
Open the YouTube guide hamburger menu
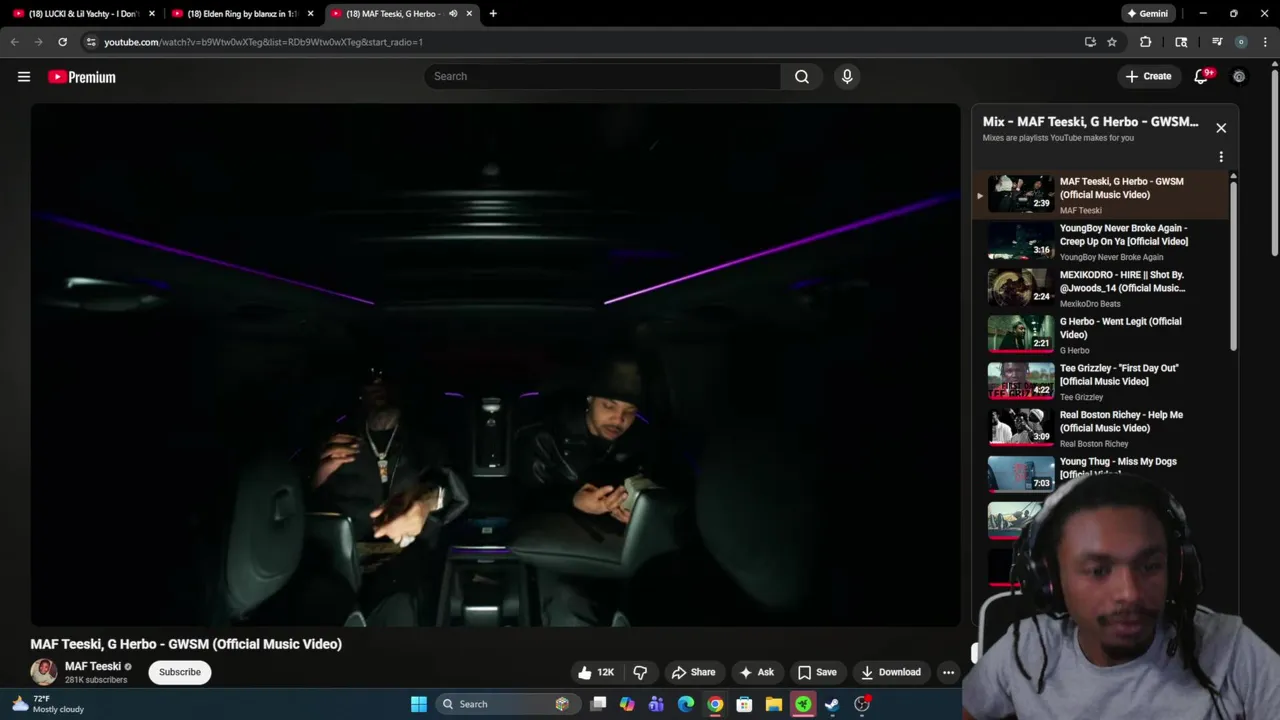[x=24, y=77]
